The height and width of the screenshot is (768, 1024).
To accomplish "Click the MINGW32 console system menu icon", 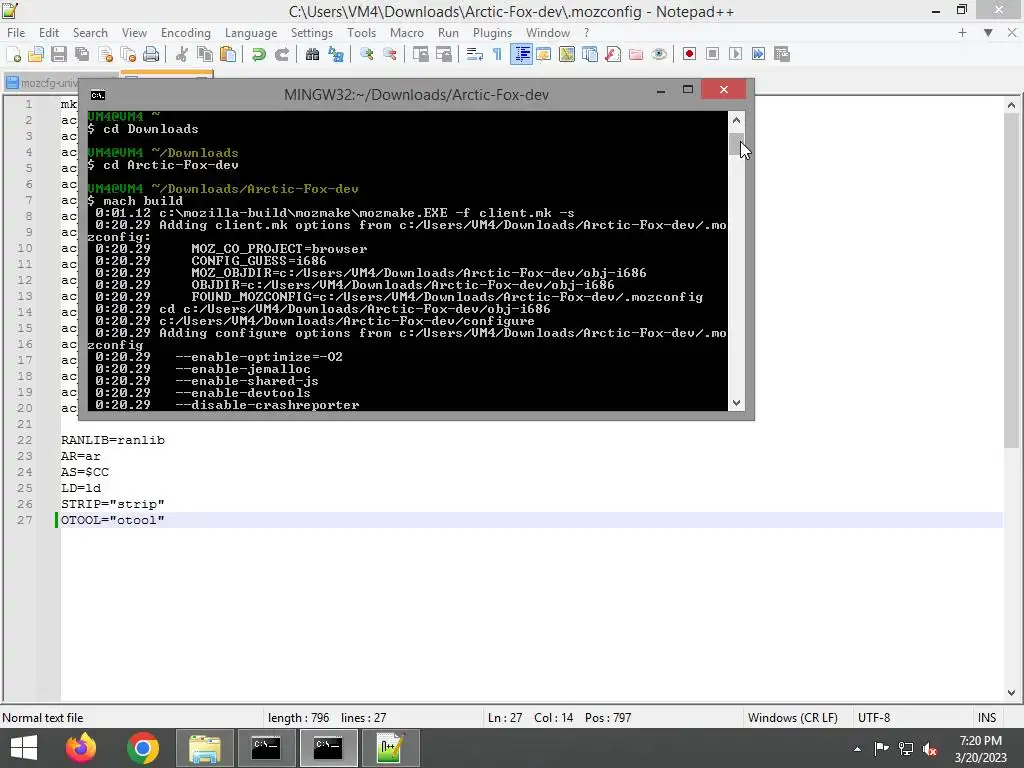I will (x=98, y=95).
